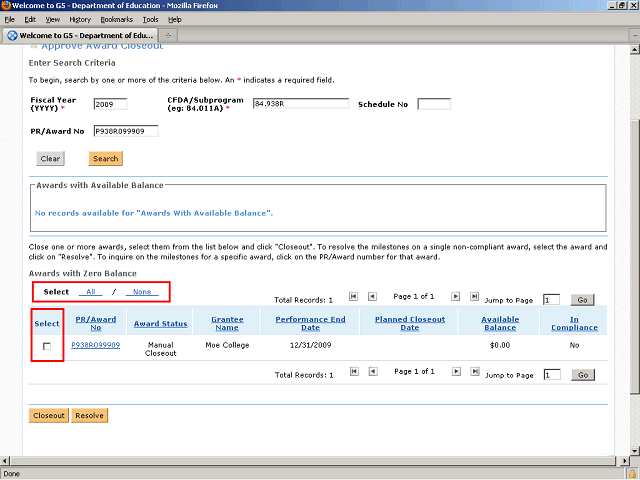Click Select All link
This screenshot has height=480, width=640.
[x=91, y=292]
